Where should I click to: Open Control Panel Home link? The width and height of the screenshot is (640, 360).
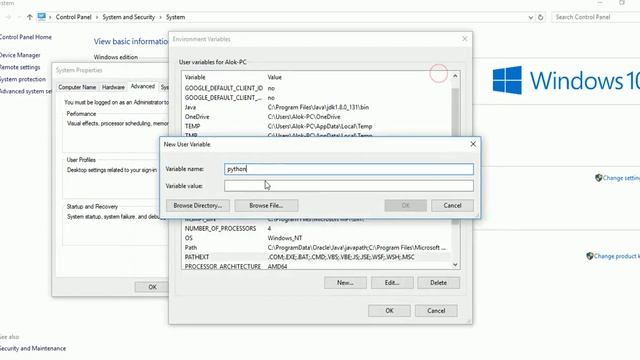coord(25,37)
